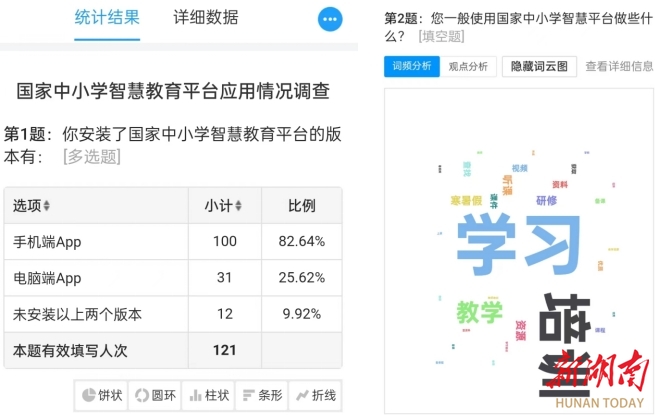Click the subtotal value 31
655x415 pixels.
point(225,278)
